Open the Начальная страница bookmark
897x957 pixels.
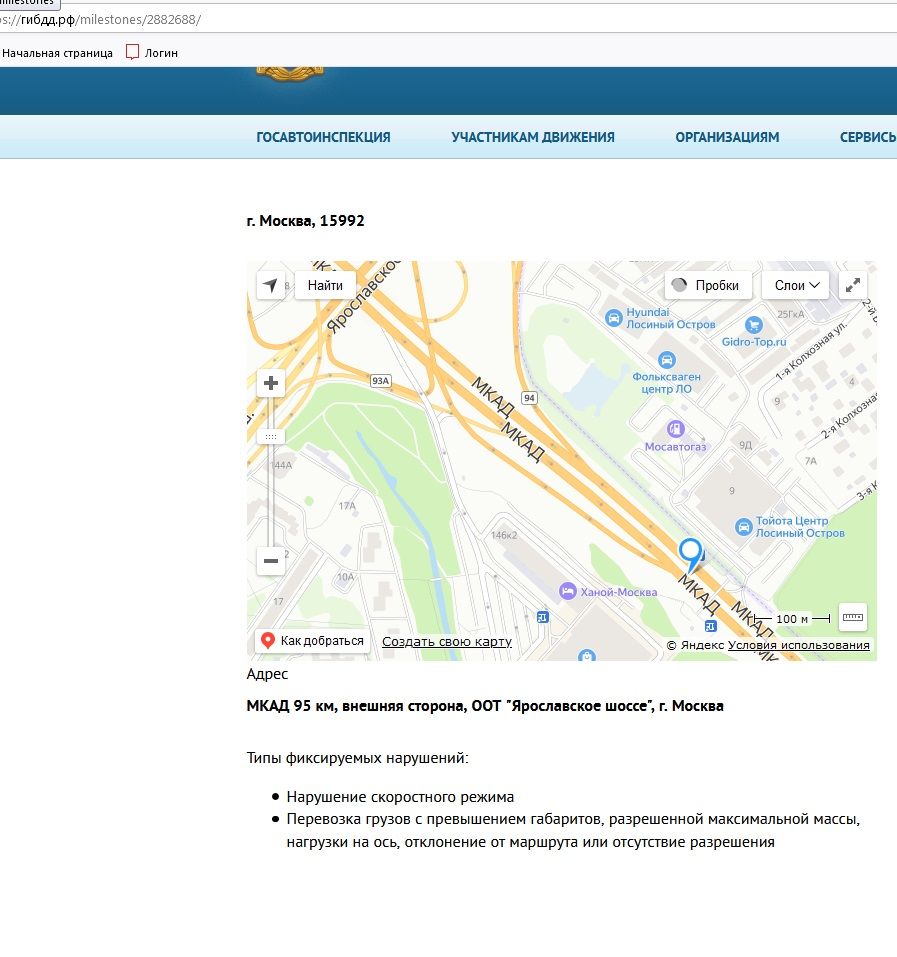[x=57, y=53]
